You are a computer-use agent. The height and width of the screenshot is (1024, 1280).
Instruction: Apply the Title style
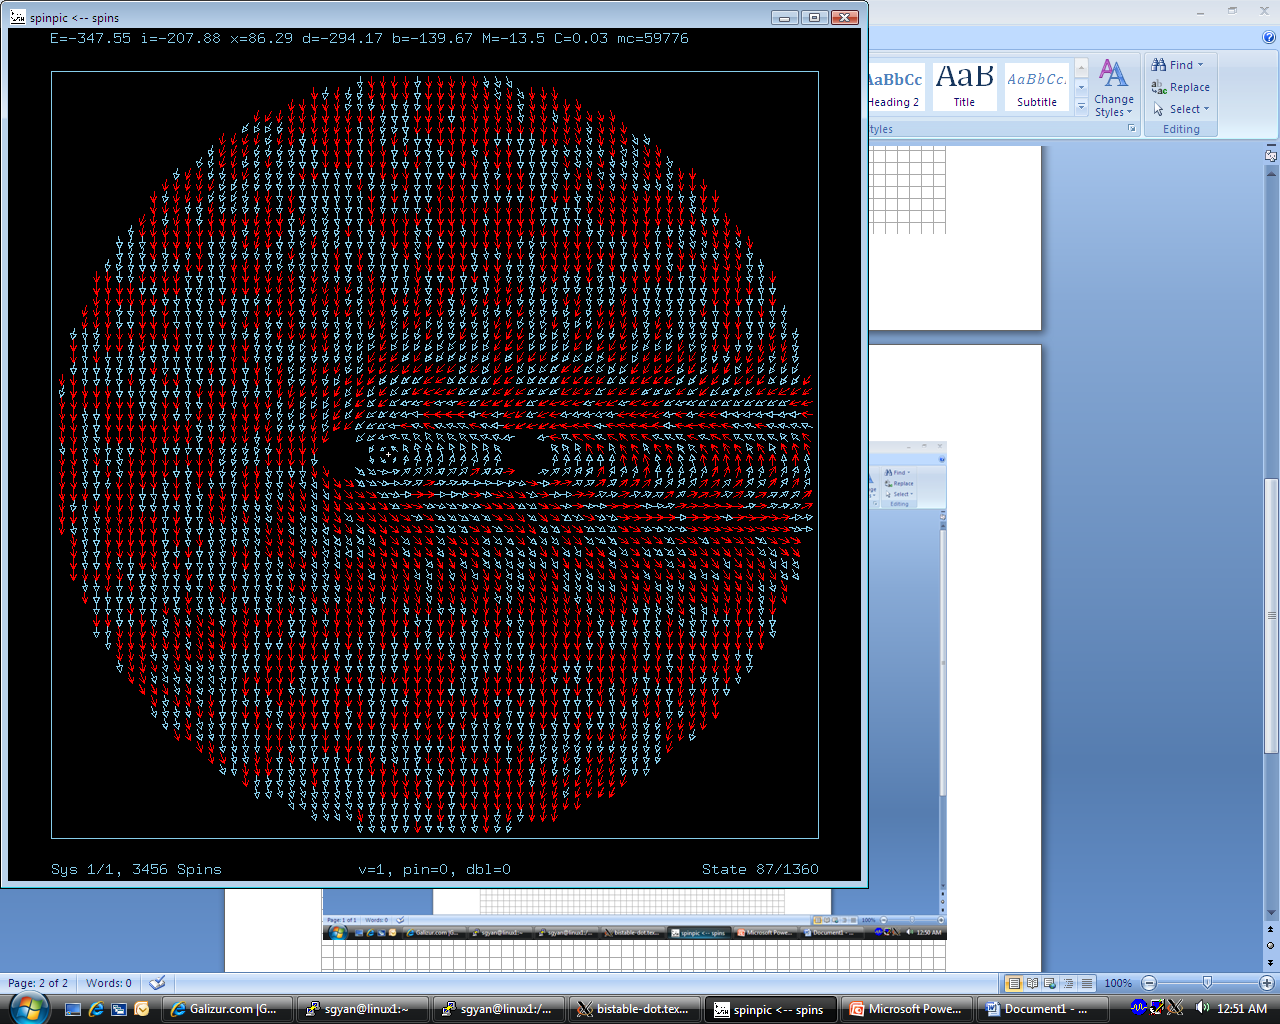click(x=964, y=87)
